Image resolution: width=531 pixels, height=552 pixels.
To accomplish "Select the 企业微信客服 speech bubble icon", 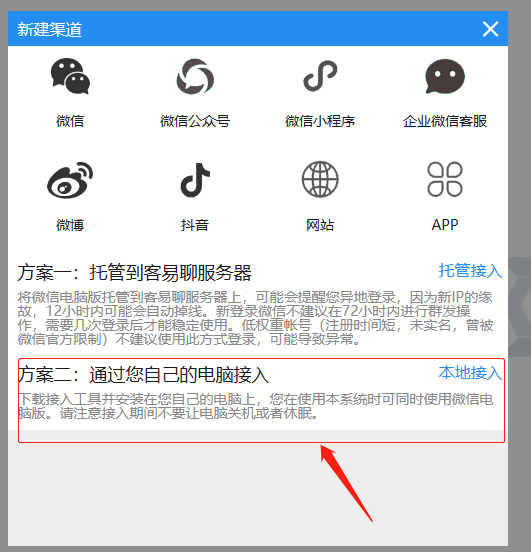I will (x=445, y=76).
